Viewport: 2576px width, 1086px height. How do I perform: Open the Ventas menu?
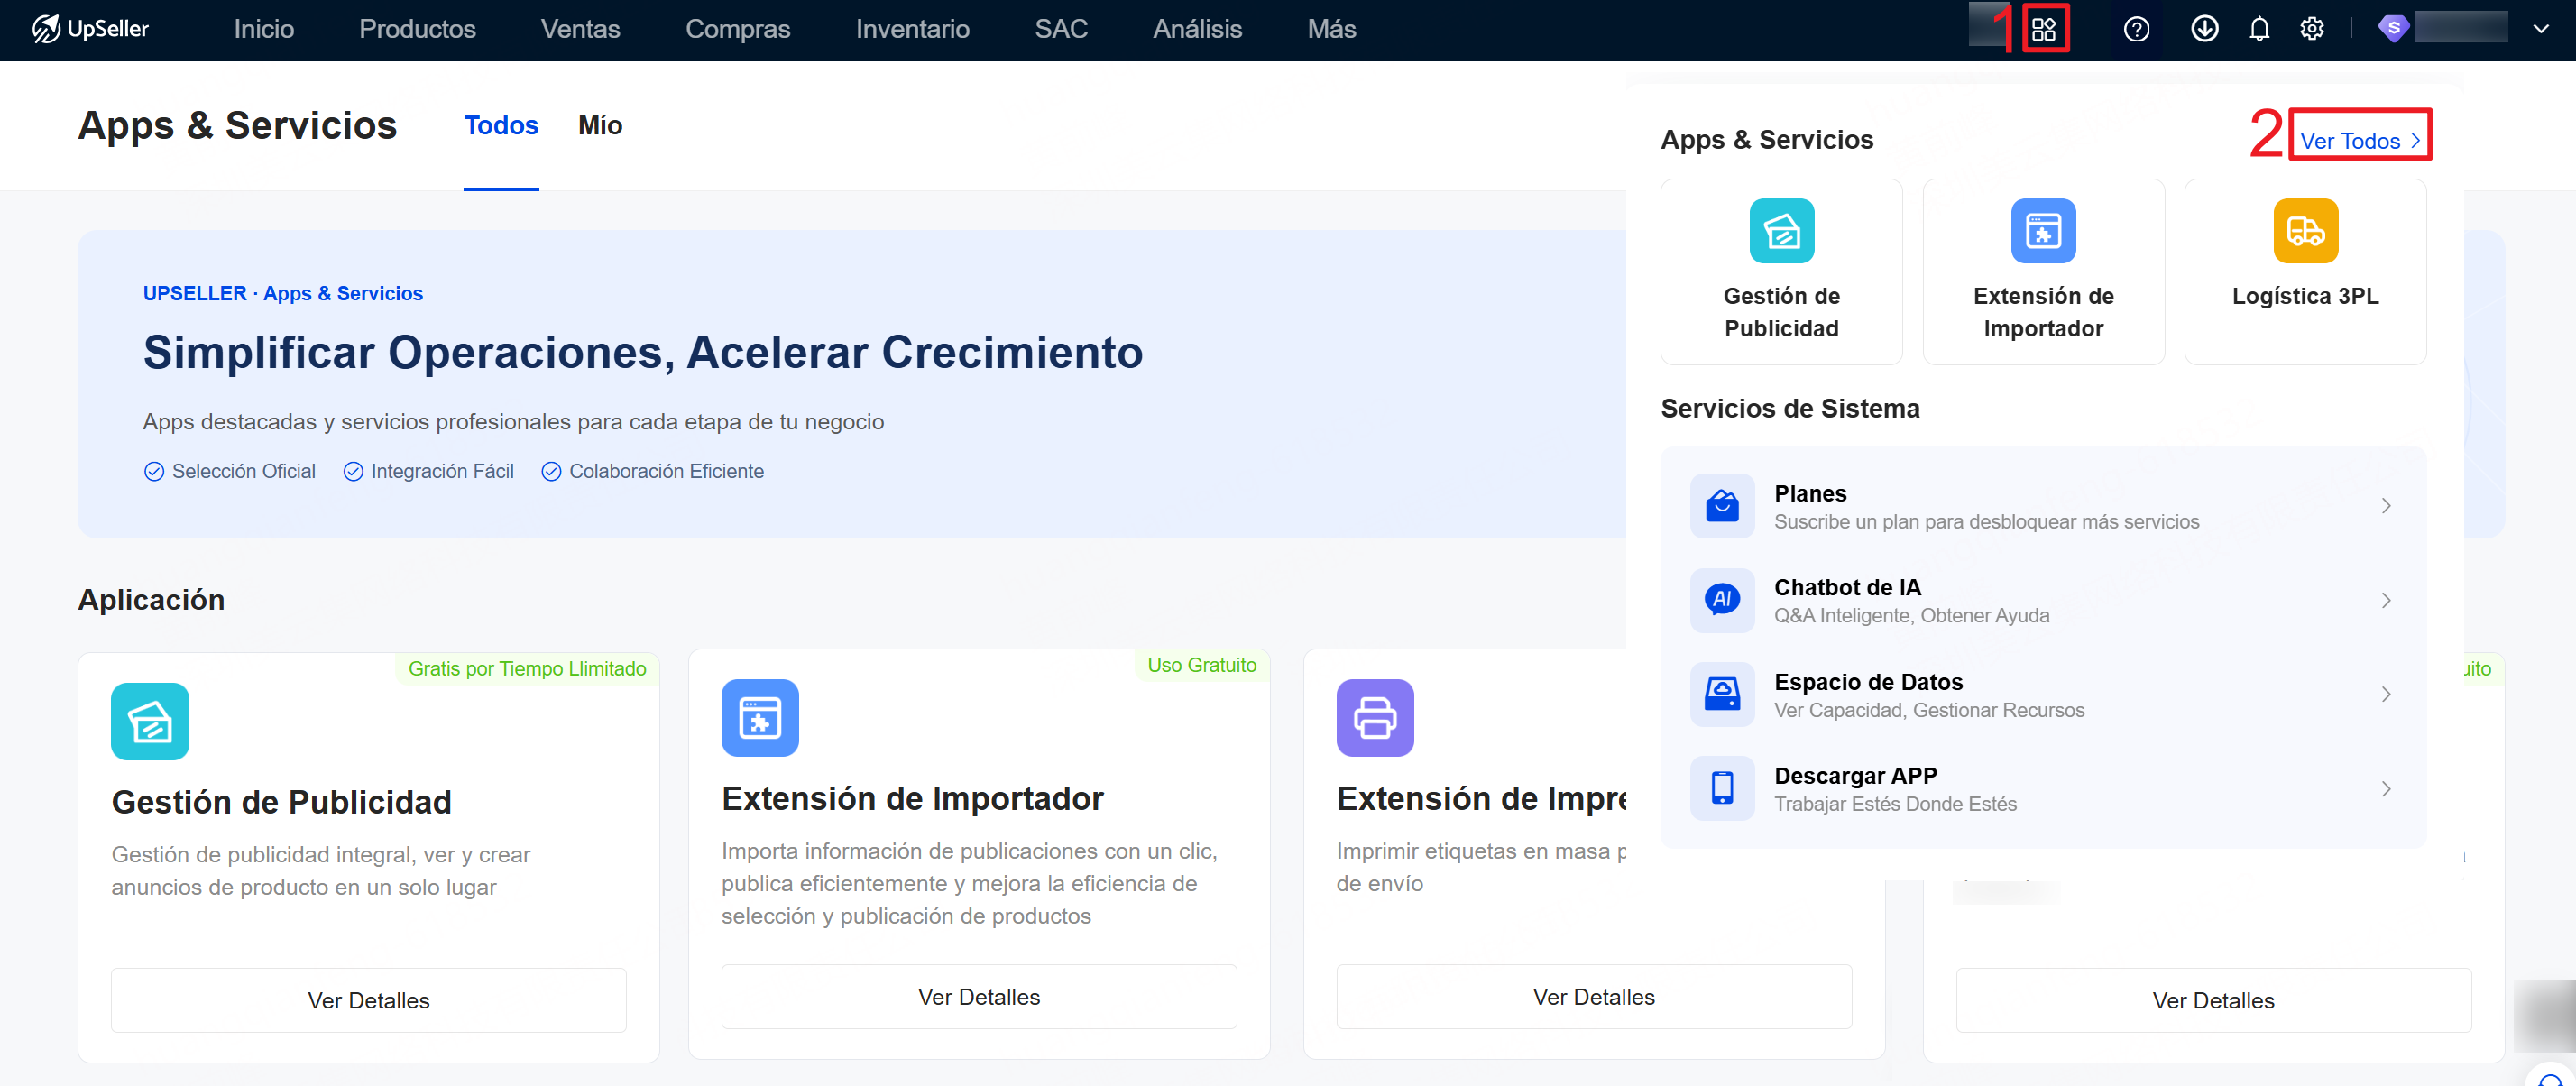point(580,29)
